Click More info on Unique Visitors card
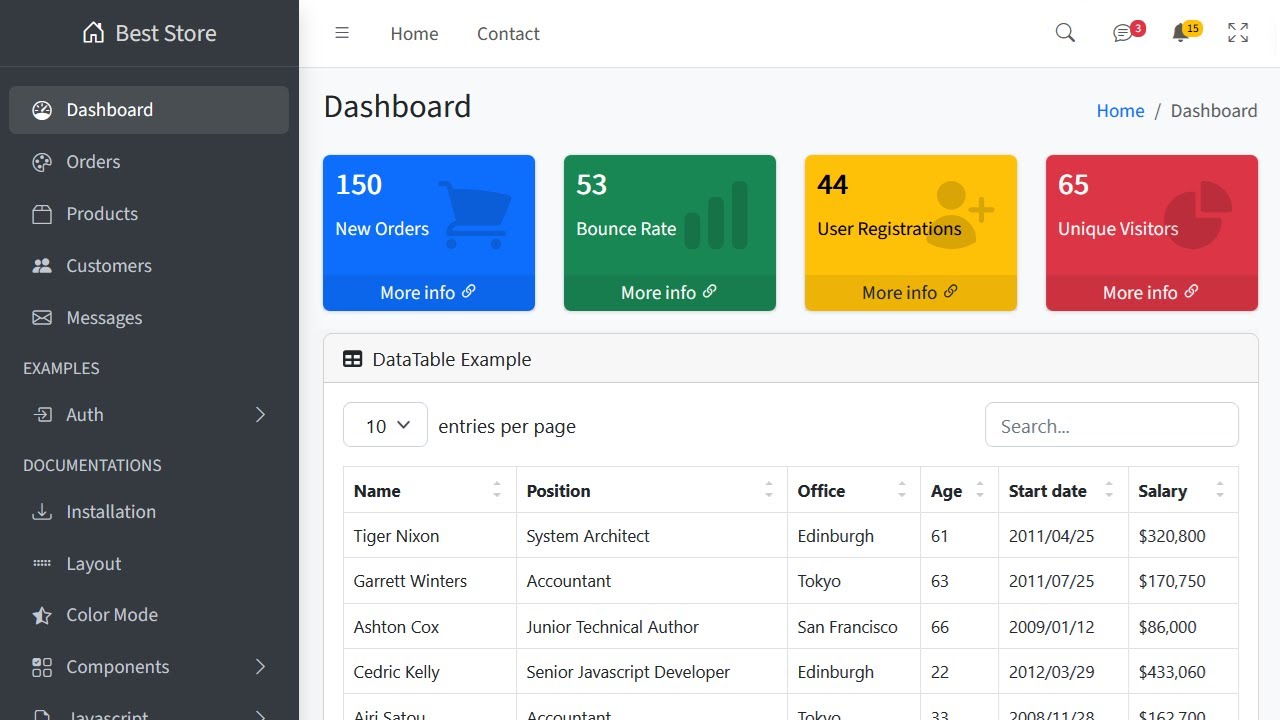Image resolution: width=1280 pixels, height=720 pixels. pyautogui.click(x=1151, y=293)
